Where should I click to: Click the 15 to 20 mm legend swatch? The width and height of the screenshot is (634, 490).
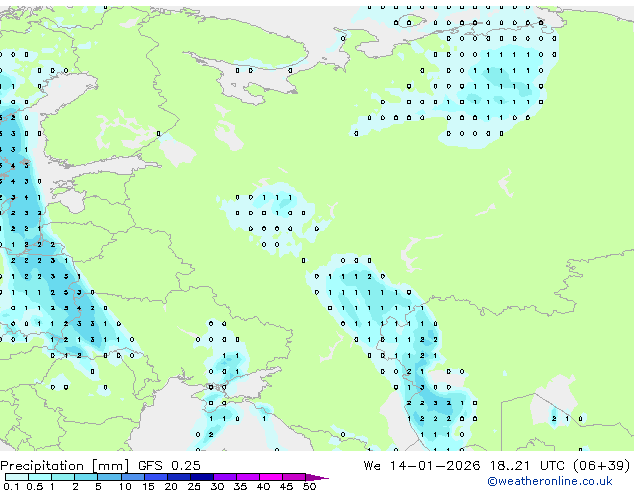(x=156, y=477)
